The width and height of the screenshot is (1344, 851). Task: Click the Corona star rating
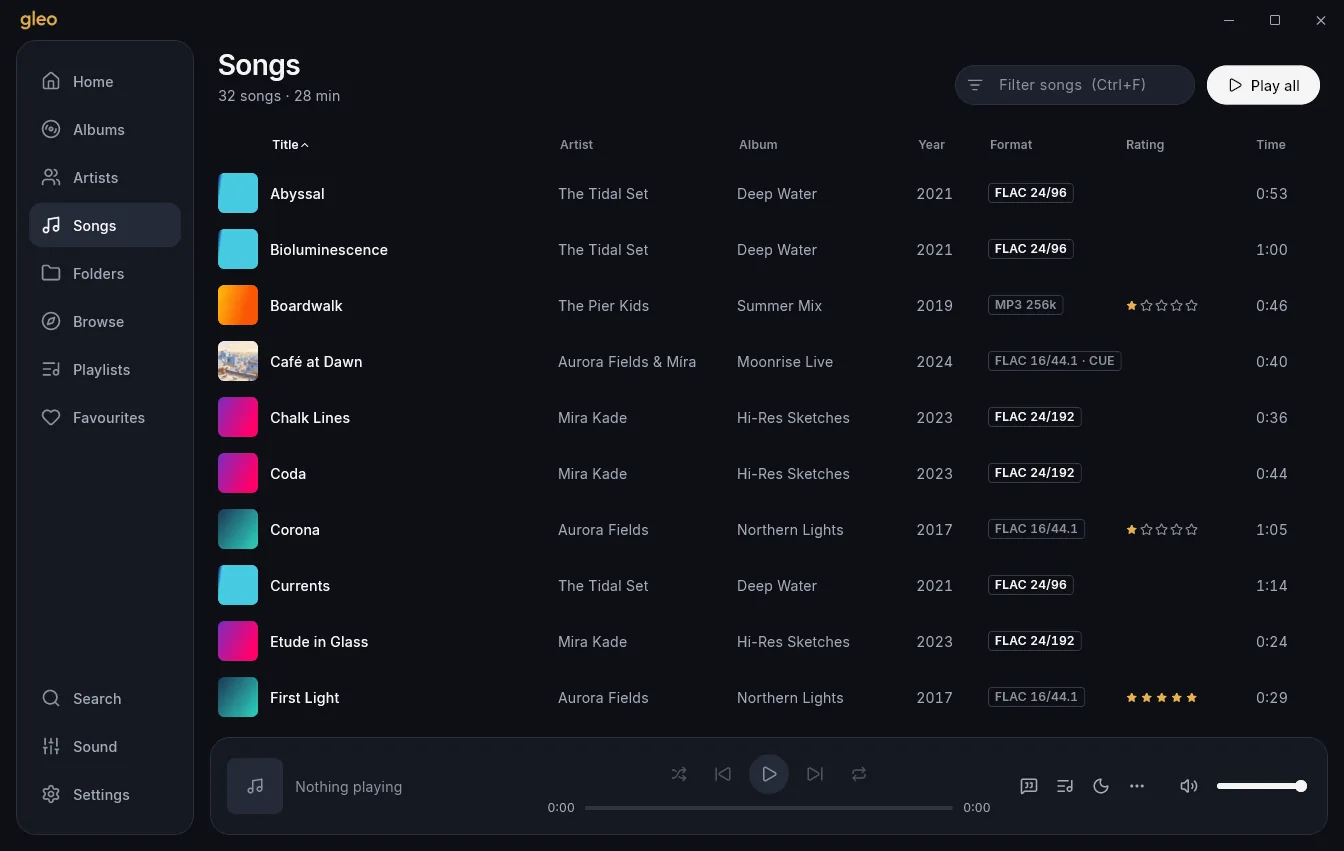(1162, 530)
